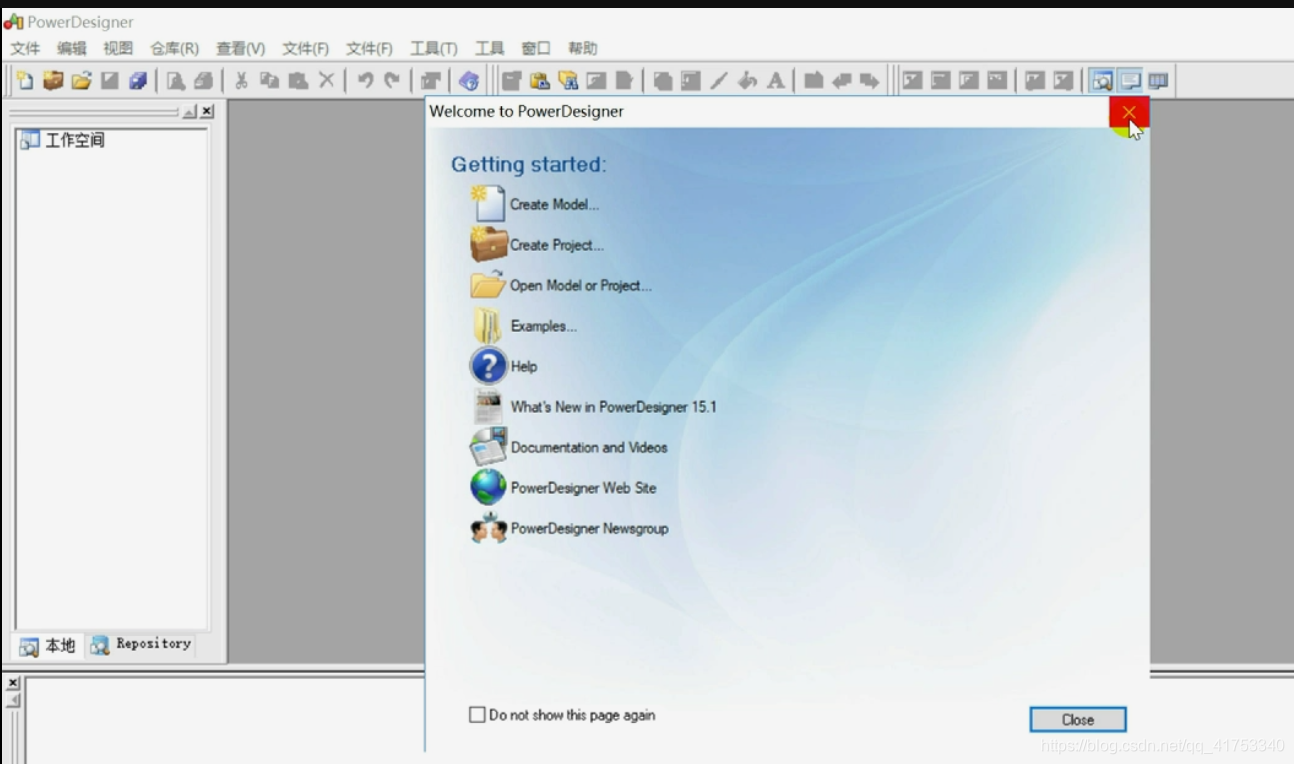Click the Print toolbar icon
This screenshot has width=1294, height=764.
tap(204, 81)
